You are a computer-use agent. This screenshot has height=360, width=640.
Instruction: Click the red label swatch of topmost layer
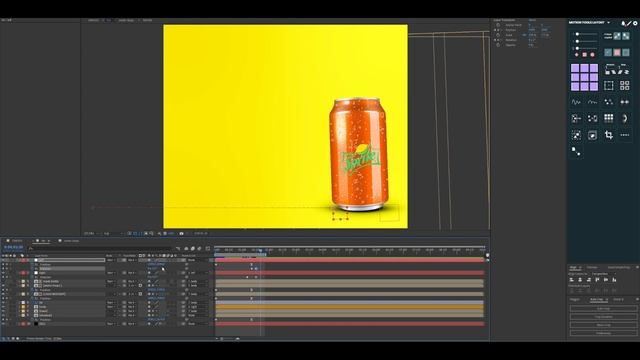(x=23, y=260)
